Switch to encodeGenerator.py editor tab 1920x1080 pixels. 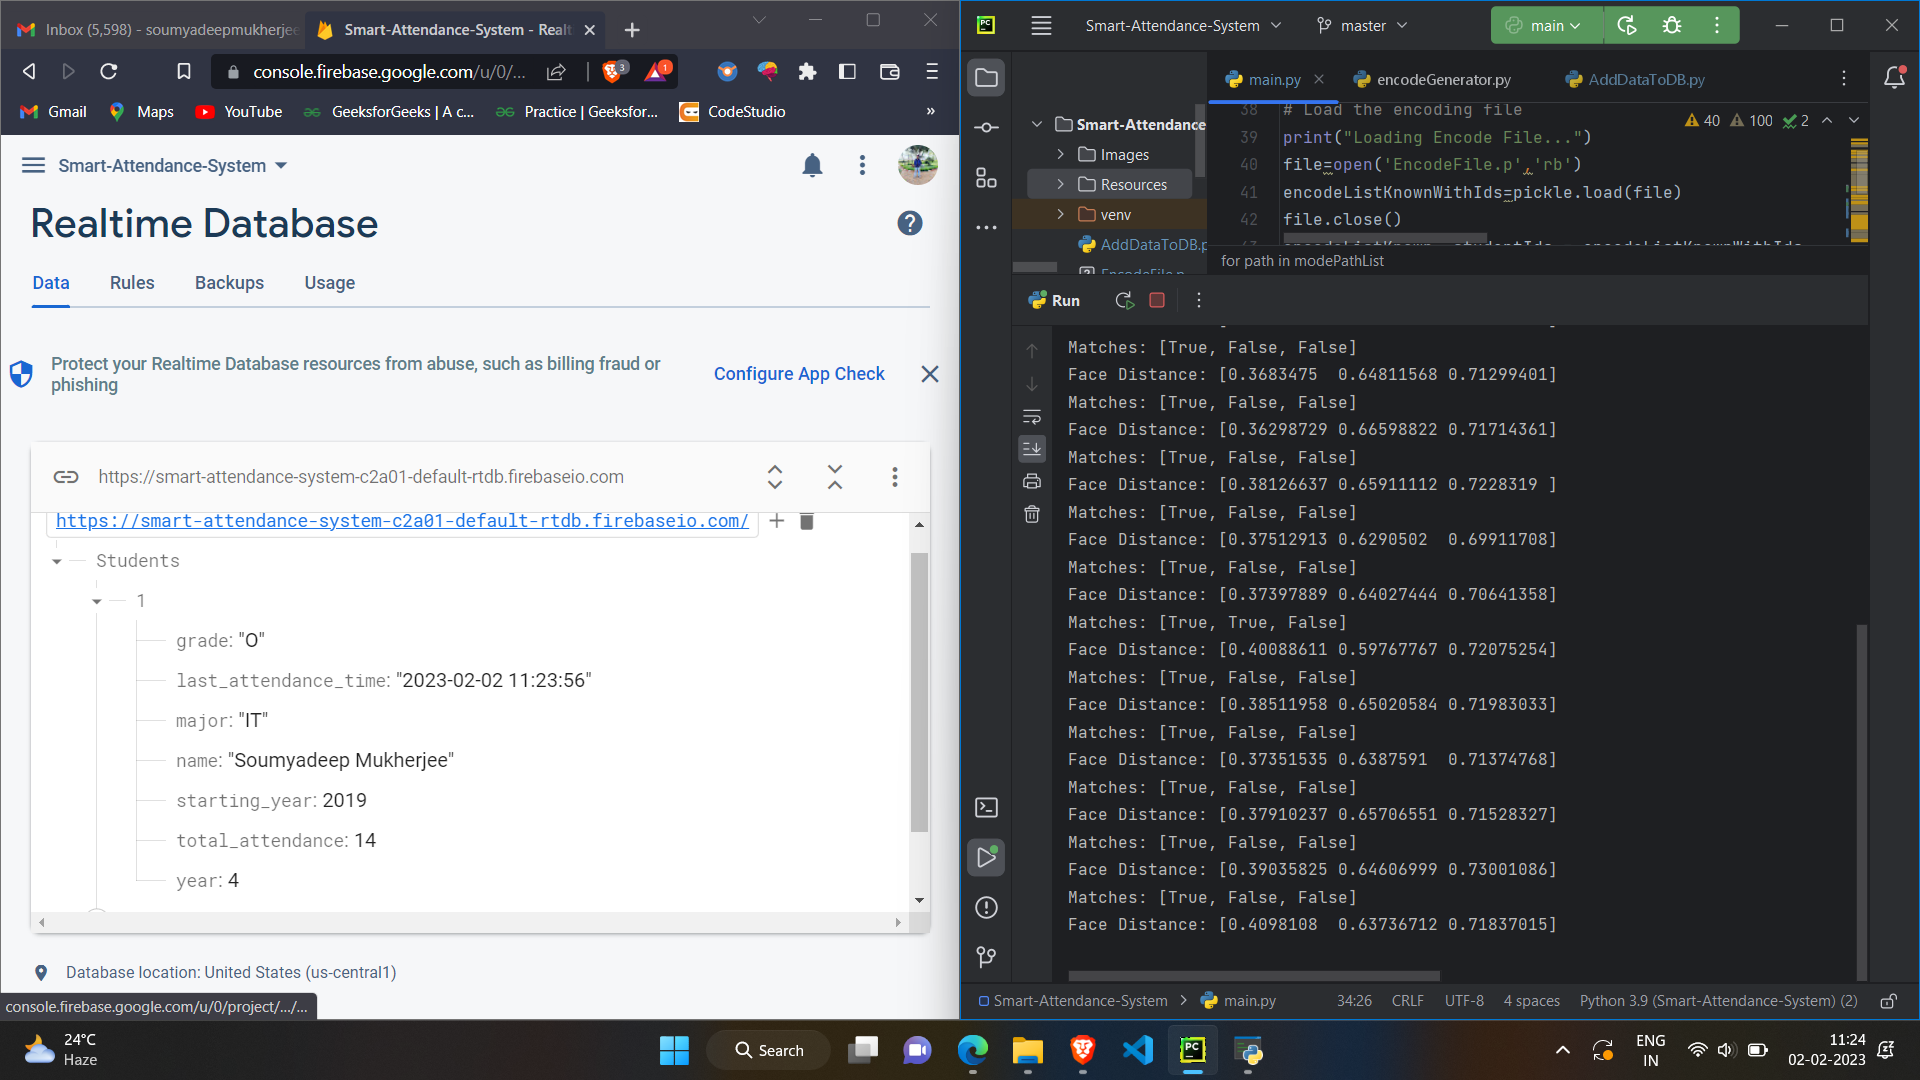coord(1432,79)
